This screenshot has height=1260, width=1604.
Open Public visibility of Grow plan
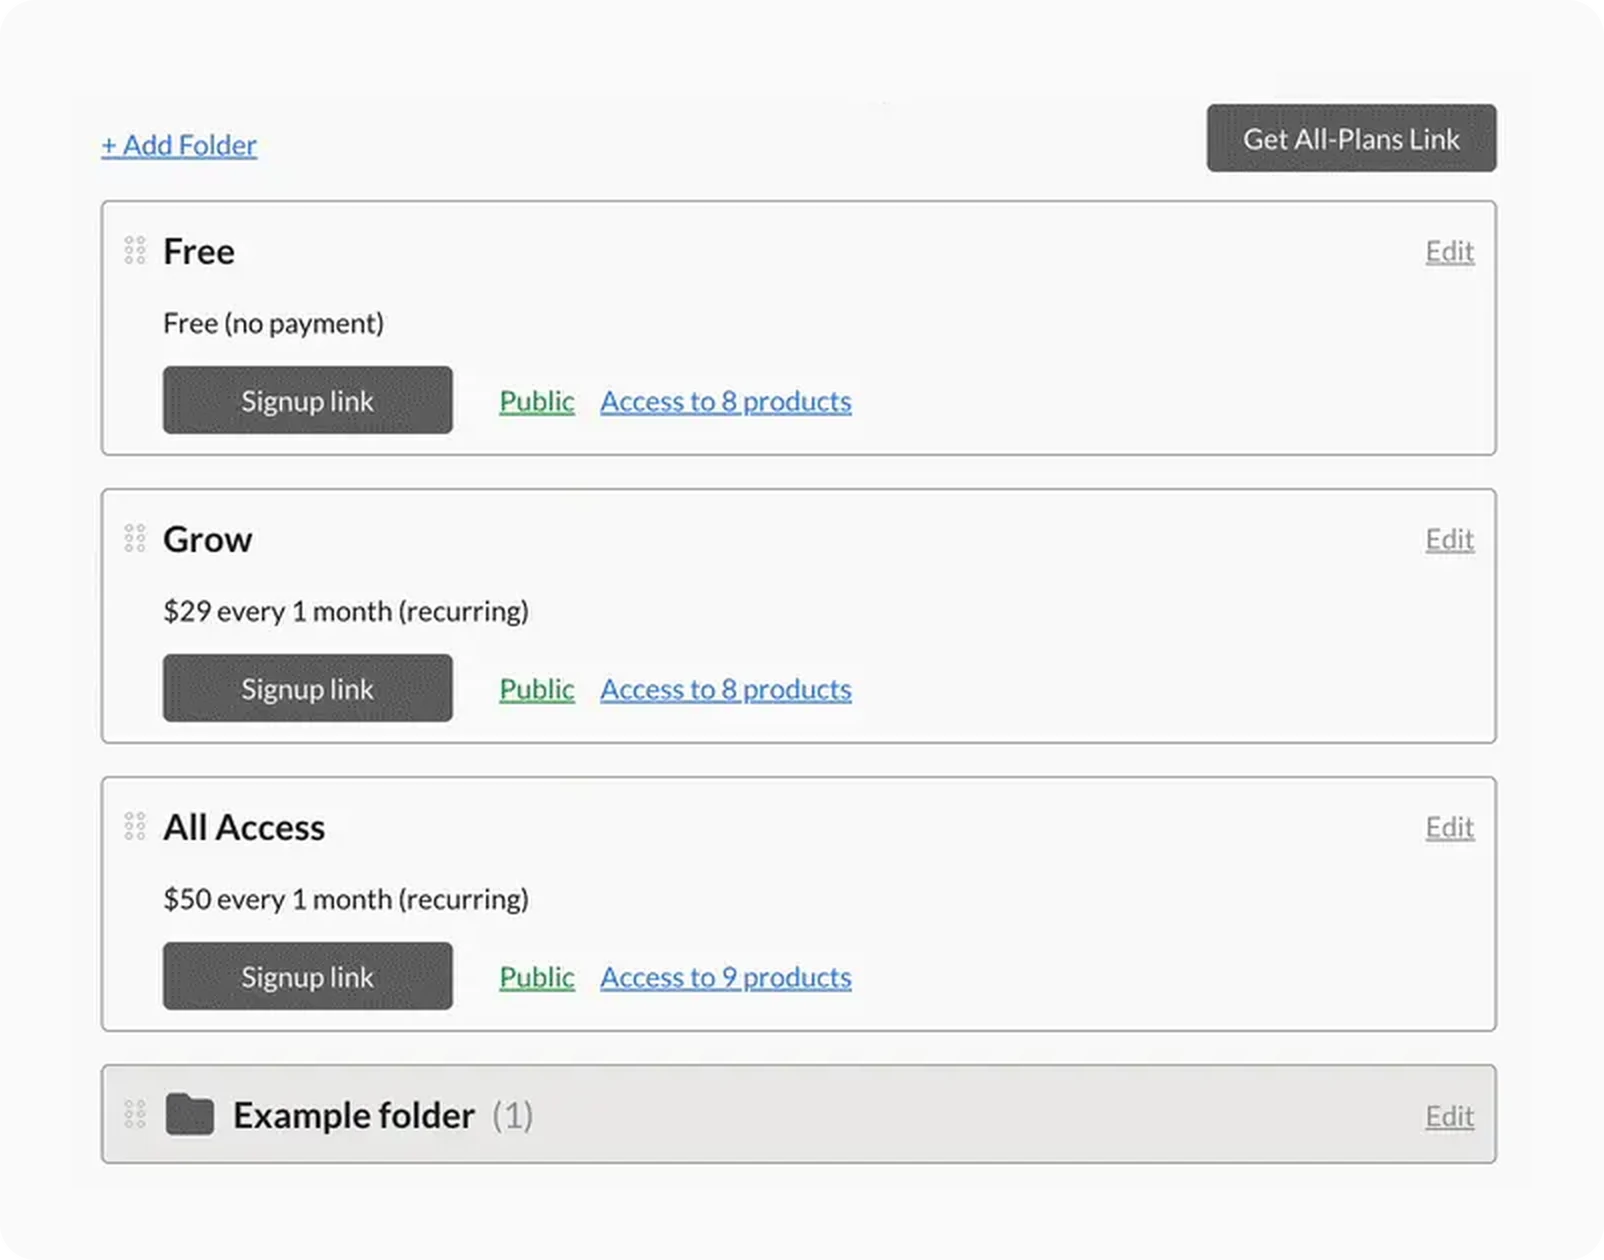click(537, 689)
